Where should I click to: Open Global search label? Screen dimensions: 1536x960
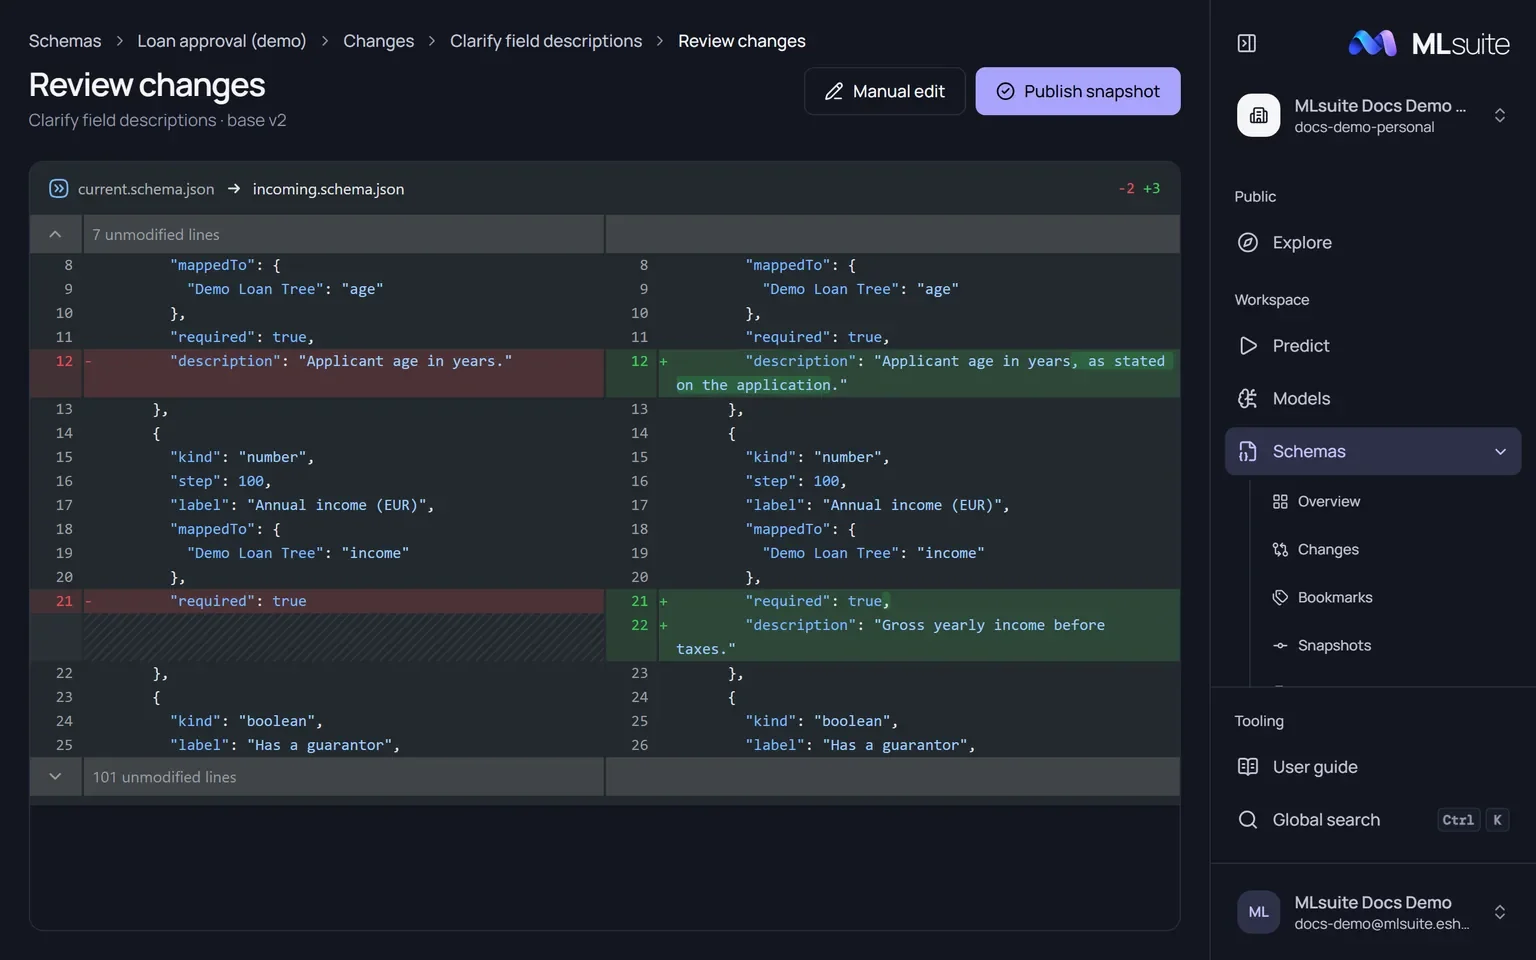coord(1326,820)
